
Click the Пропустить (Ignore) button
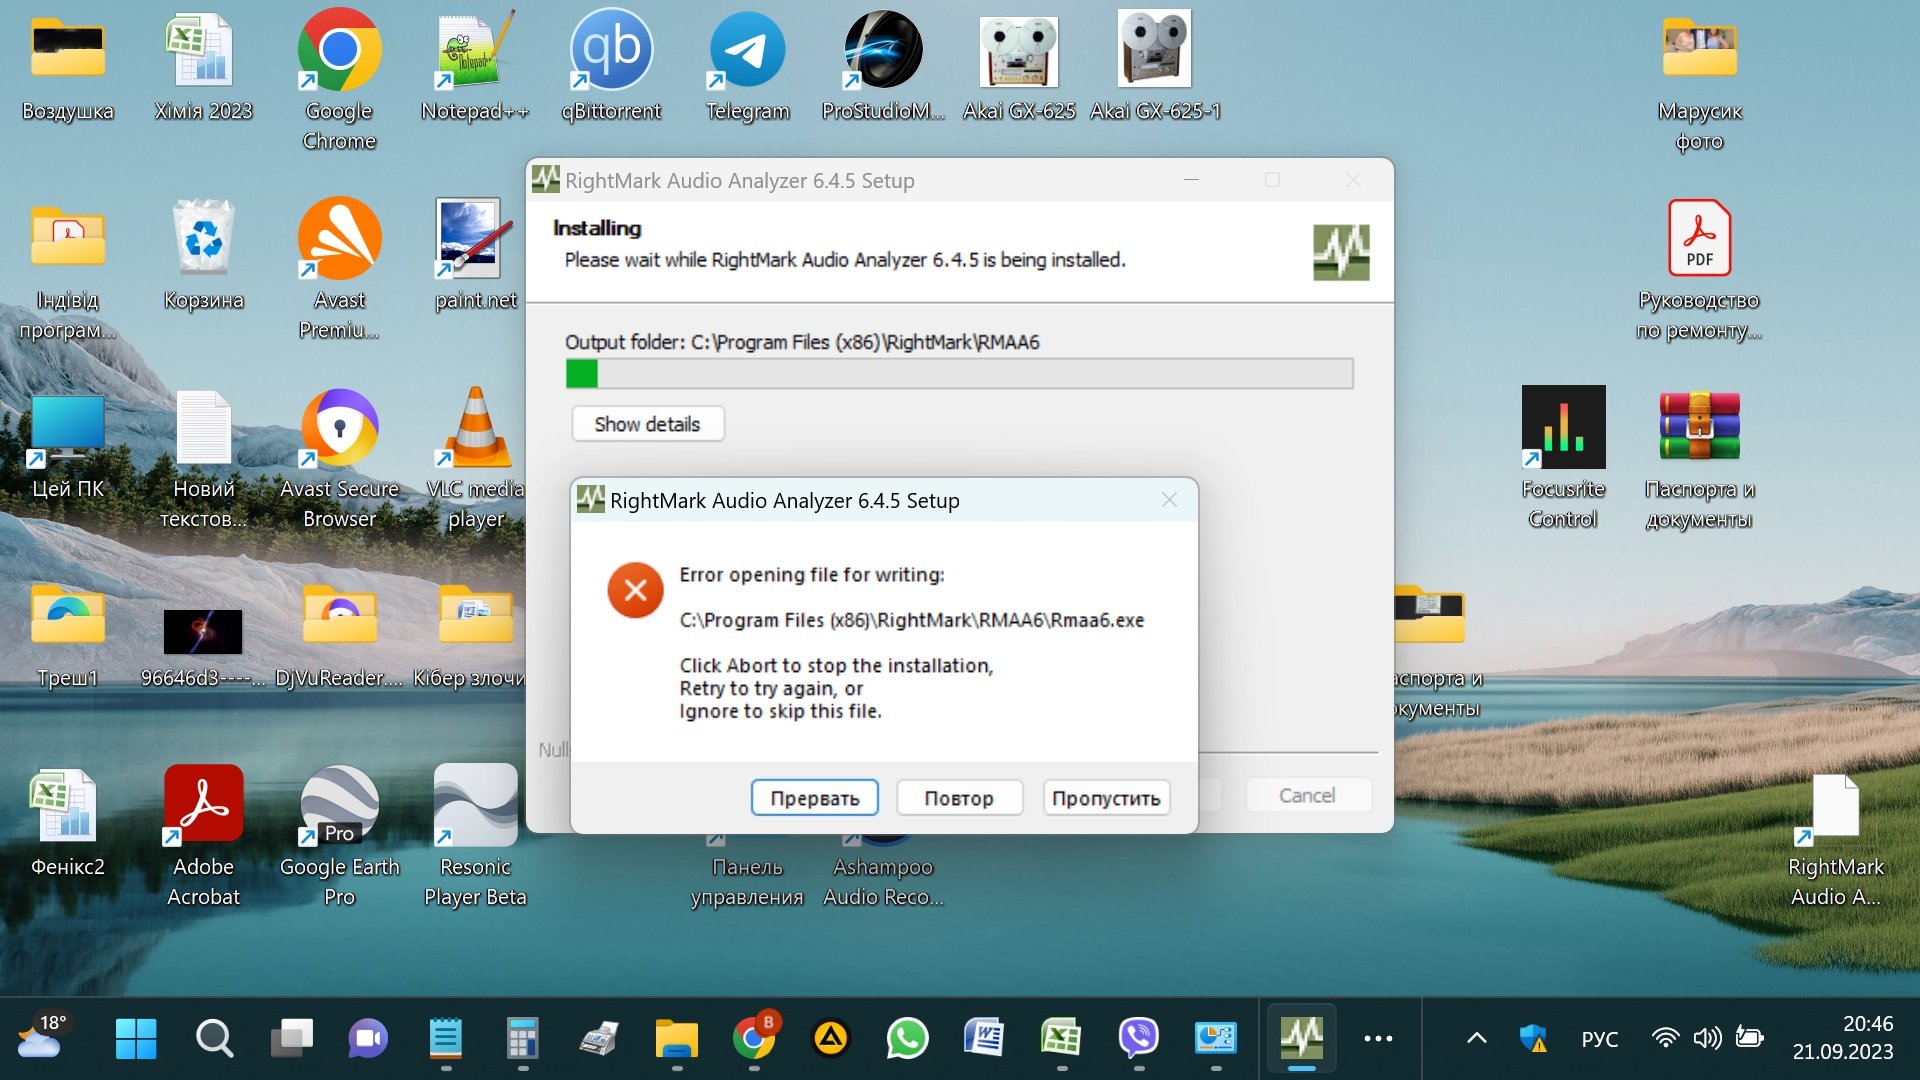click(x=1106, y=798)
